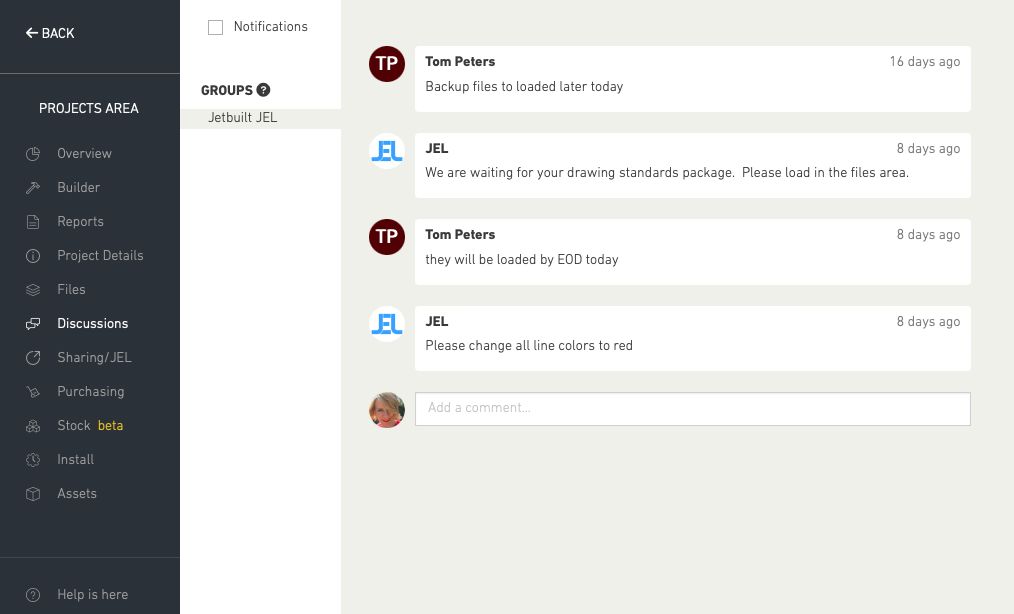
Task: Click the PROJECTS AREA heading
Action: point(89,108)
